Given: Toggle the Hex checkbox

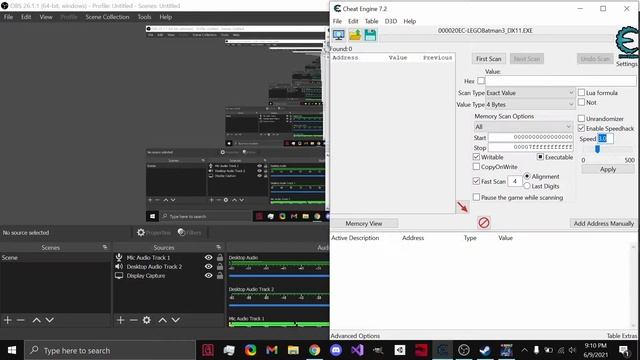Looking at the screenshot, I should 481,81.
